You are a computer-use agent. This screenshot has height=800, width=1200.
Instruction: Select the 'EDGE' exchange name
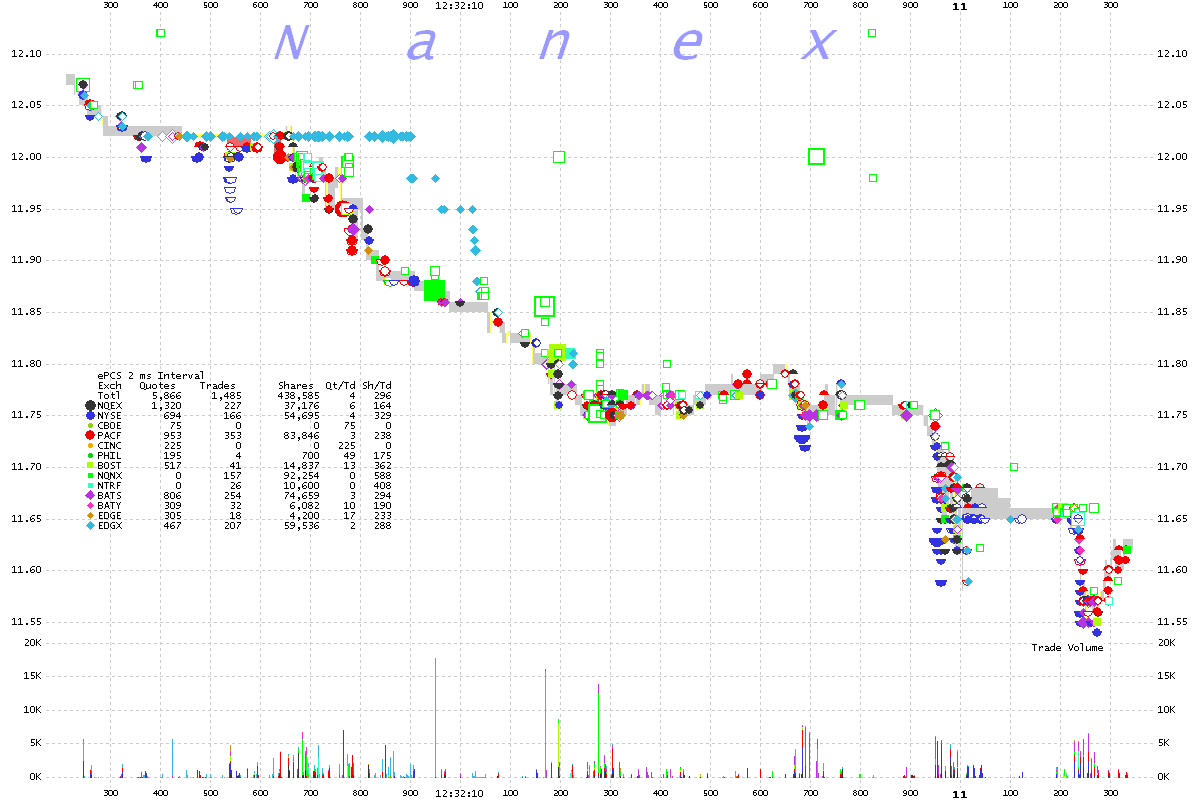click(x=109, y=515)
